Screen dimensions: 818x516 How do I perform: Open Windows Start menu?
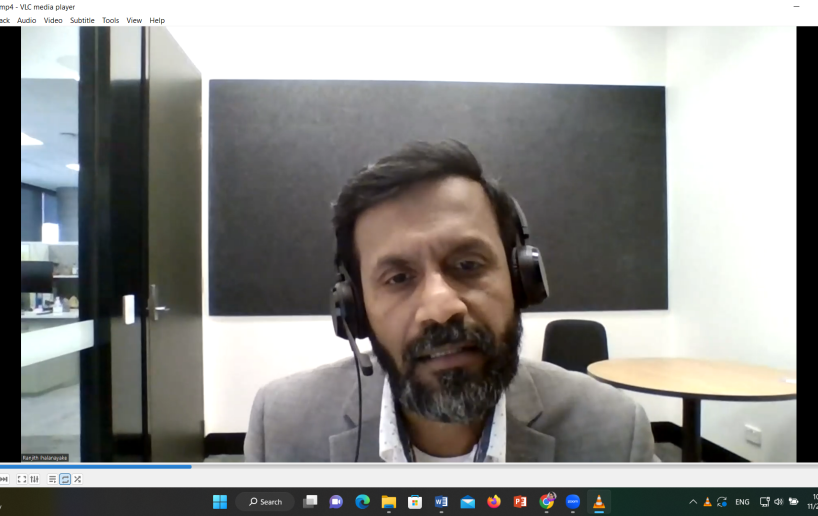(220, 502)
